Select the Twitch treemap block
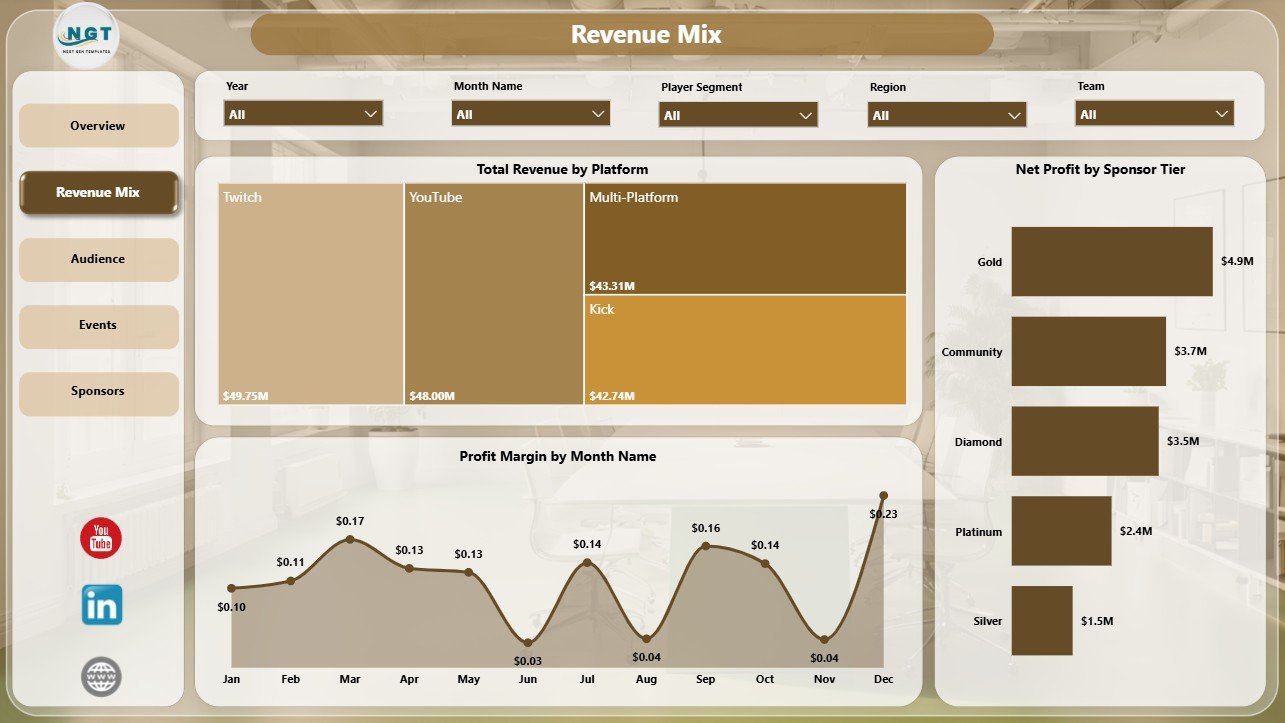The height and width of the screenshot is (723, 1285). [311, 294]
